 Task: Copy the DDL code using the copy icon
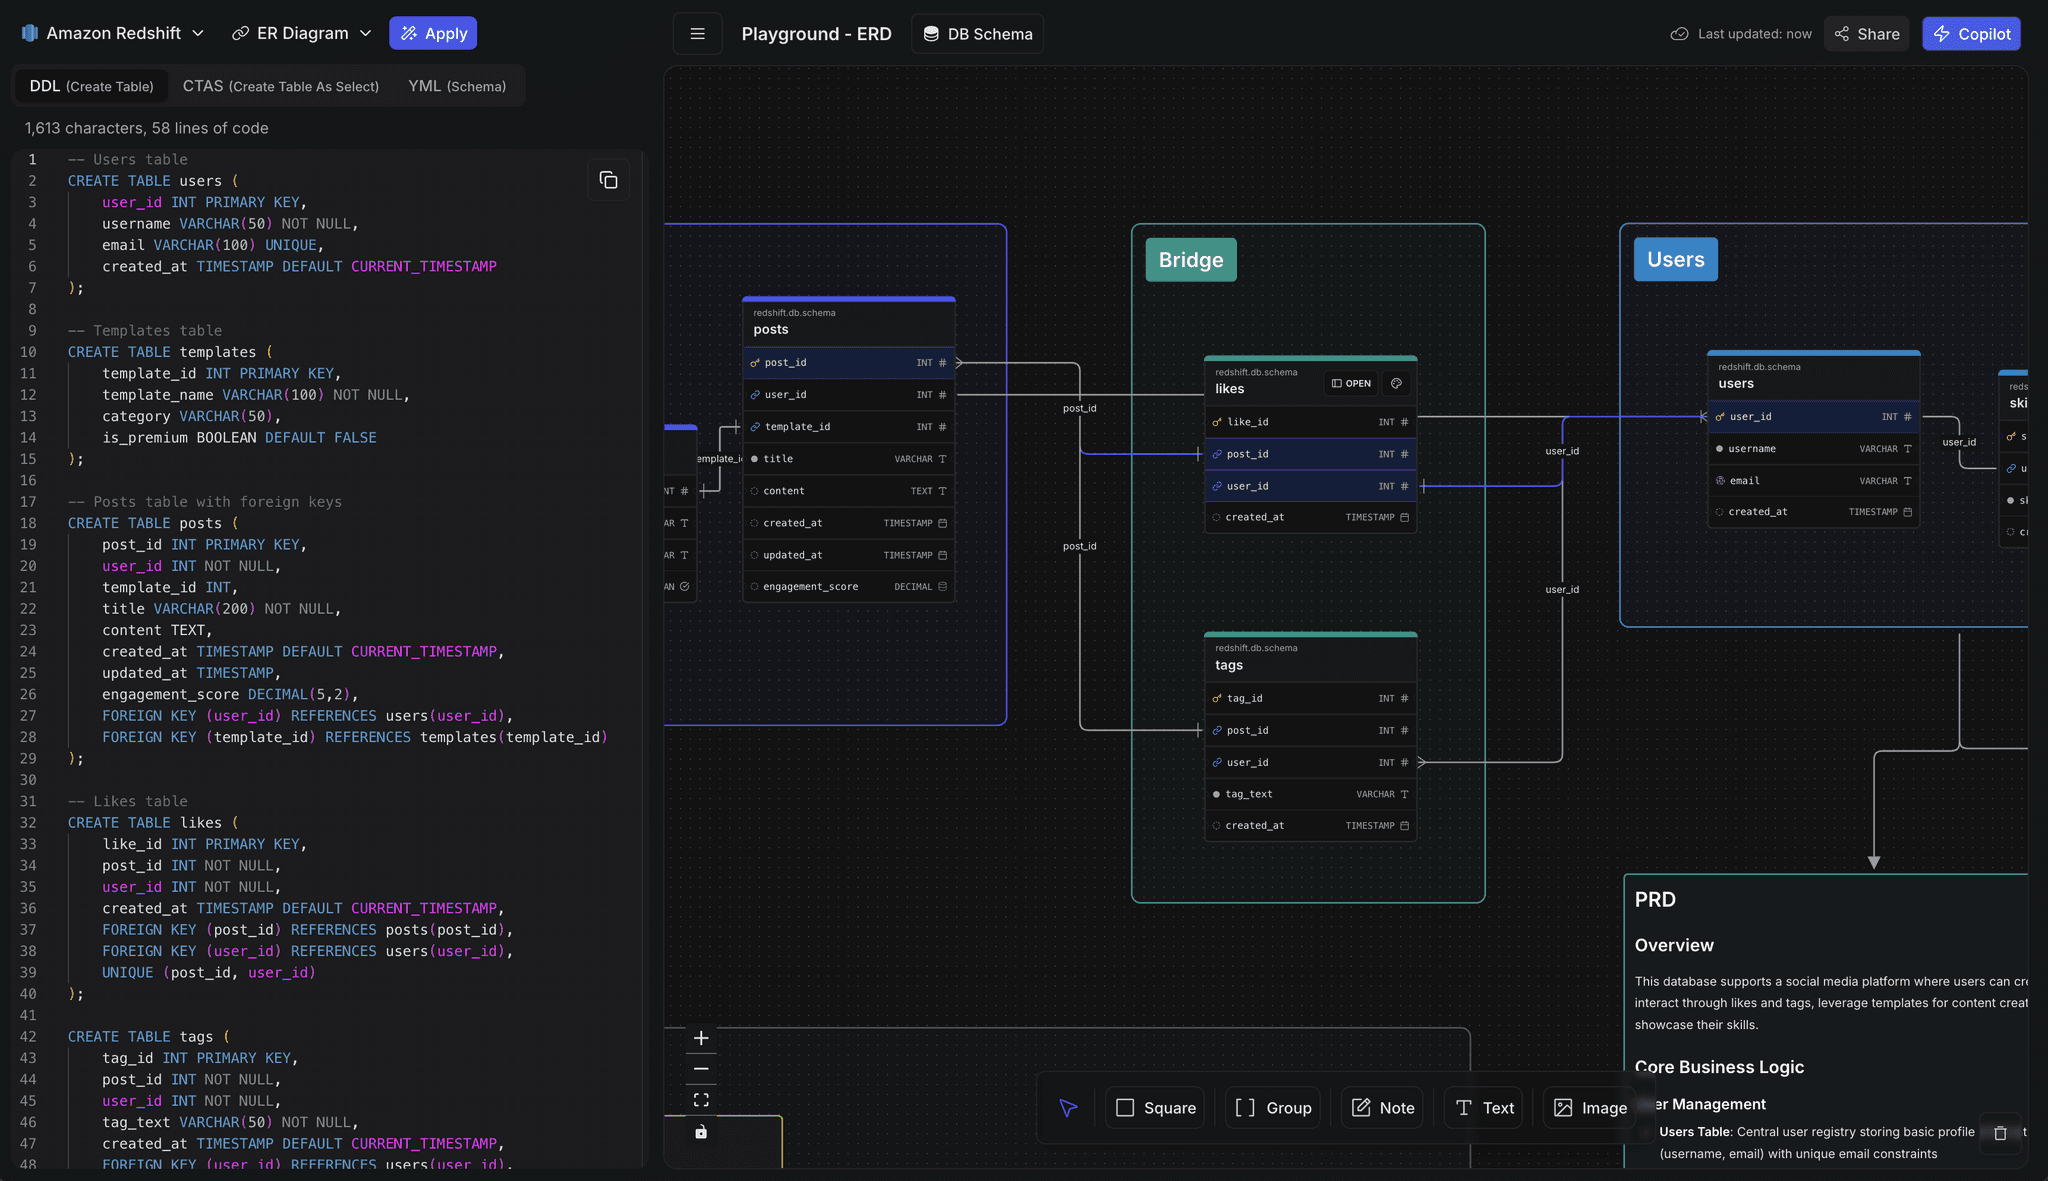(x=609, y=179)
